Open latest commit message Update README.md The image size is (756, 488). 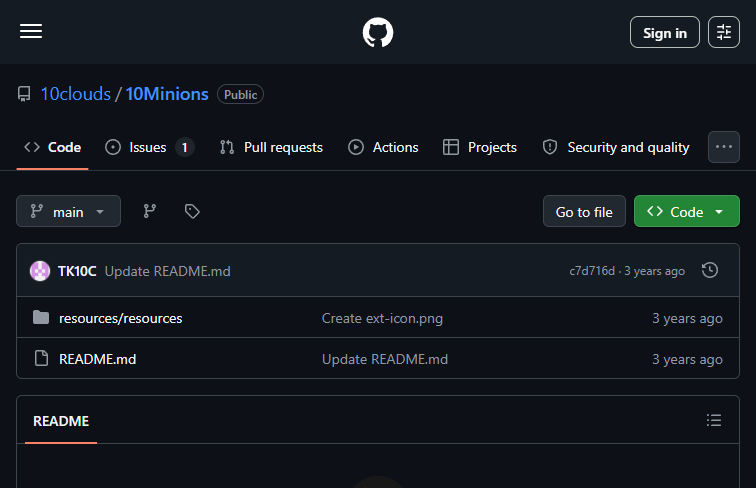(x=167, y=271)
